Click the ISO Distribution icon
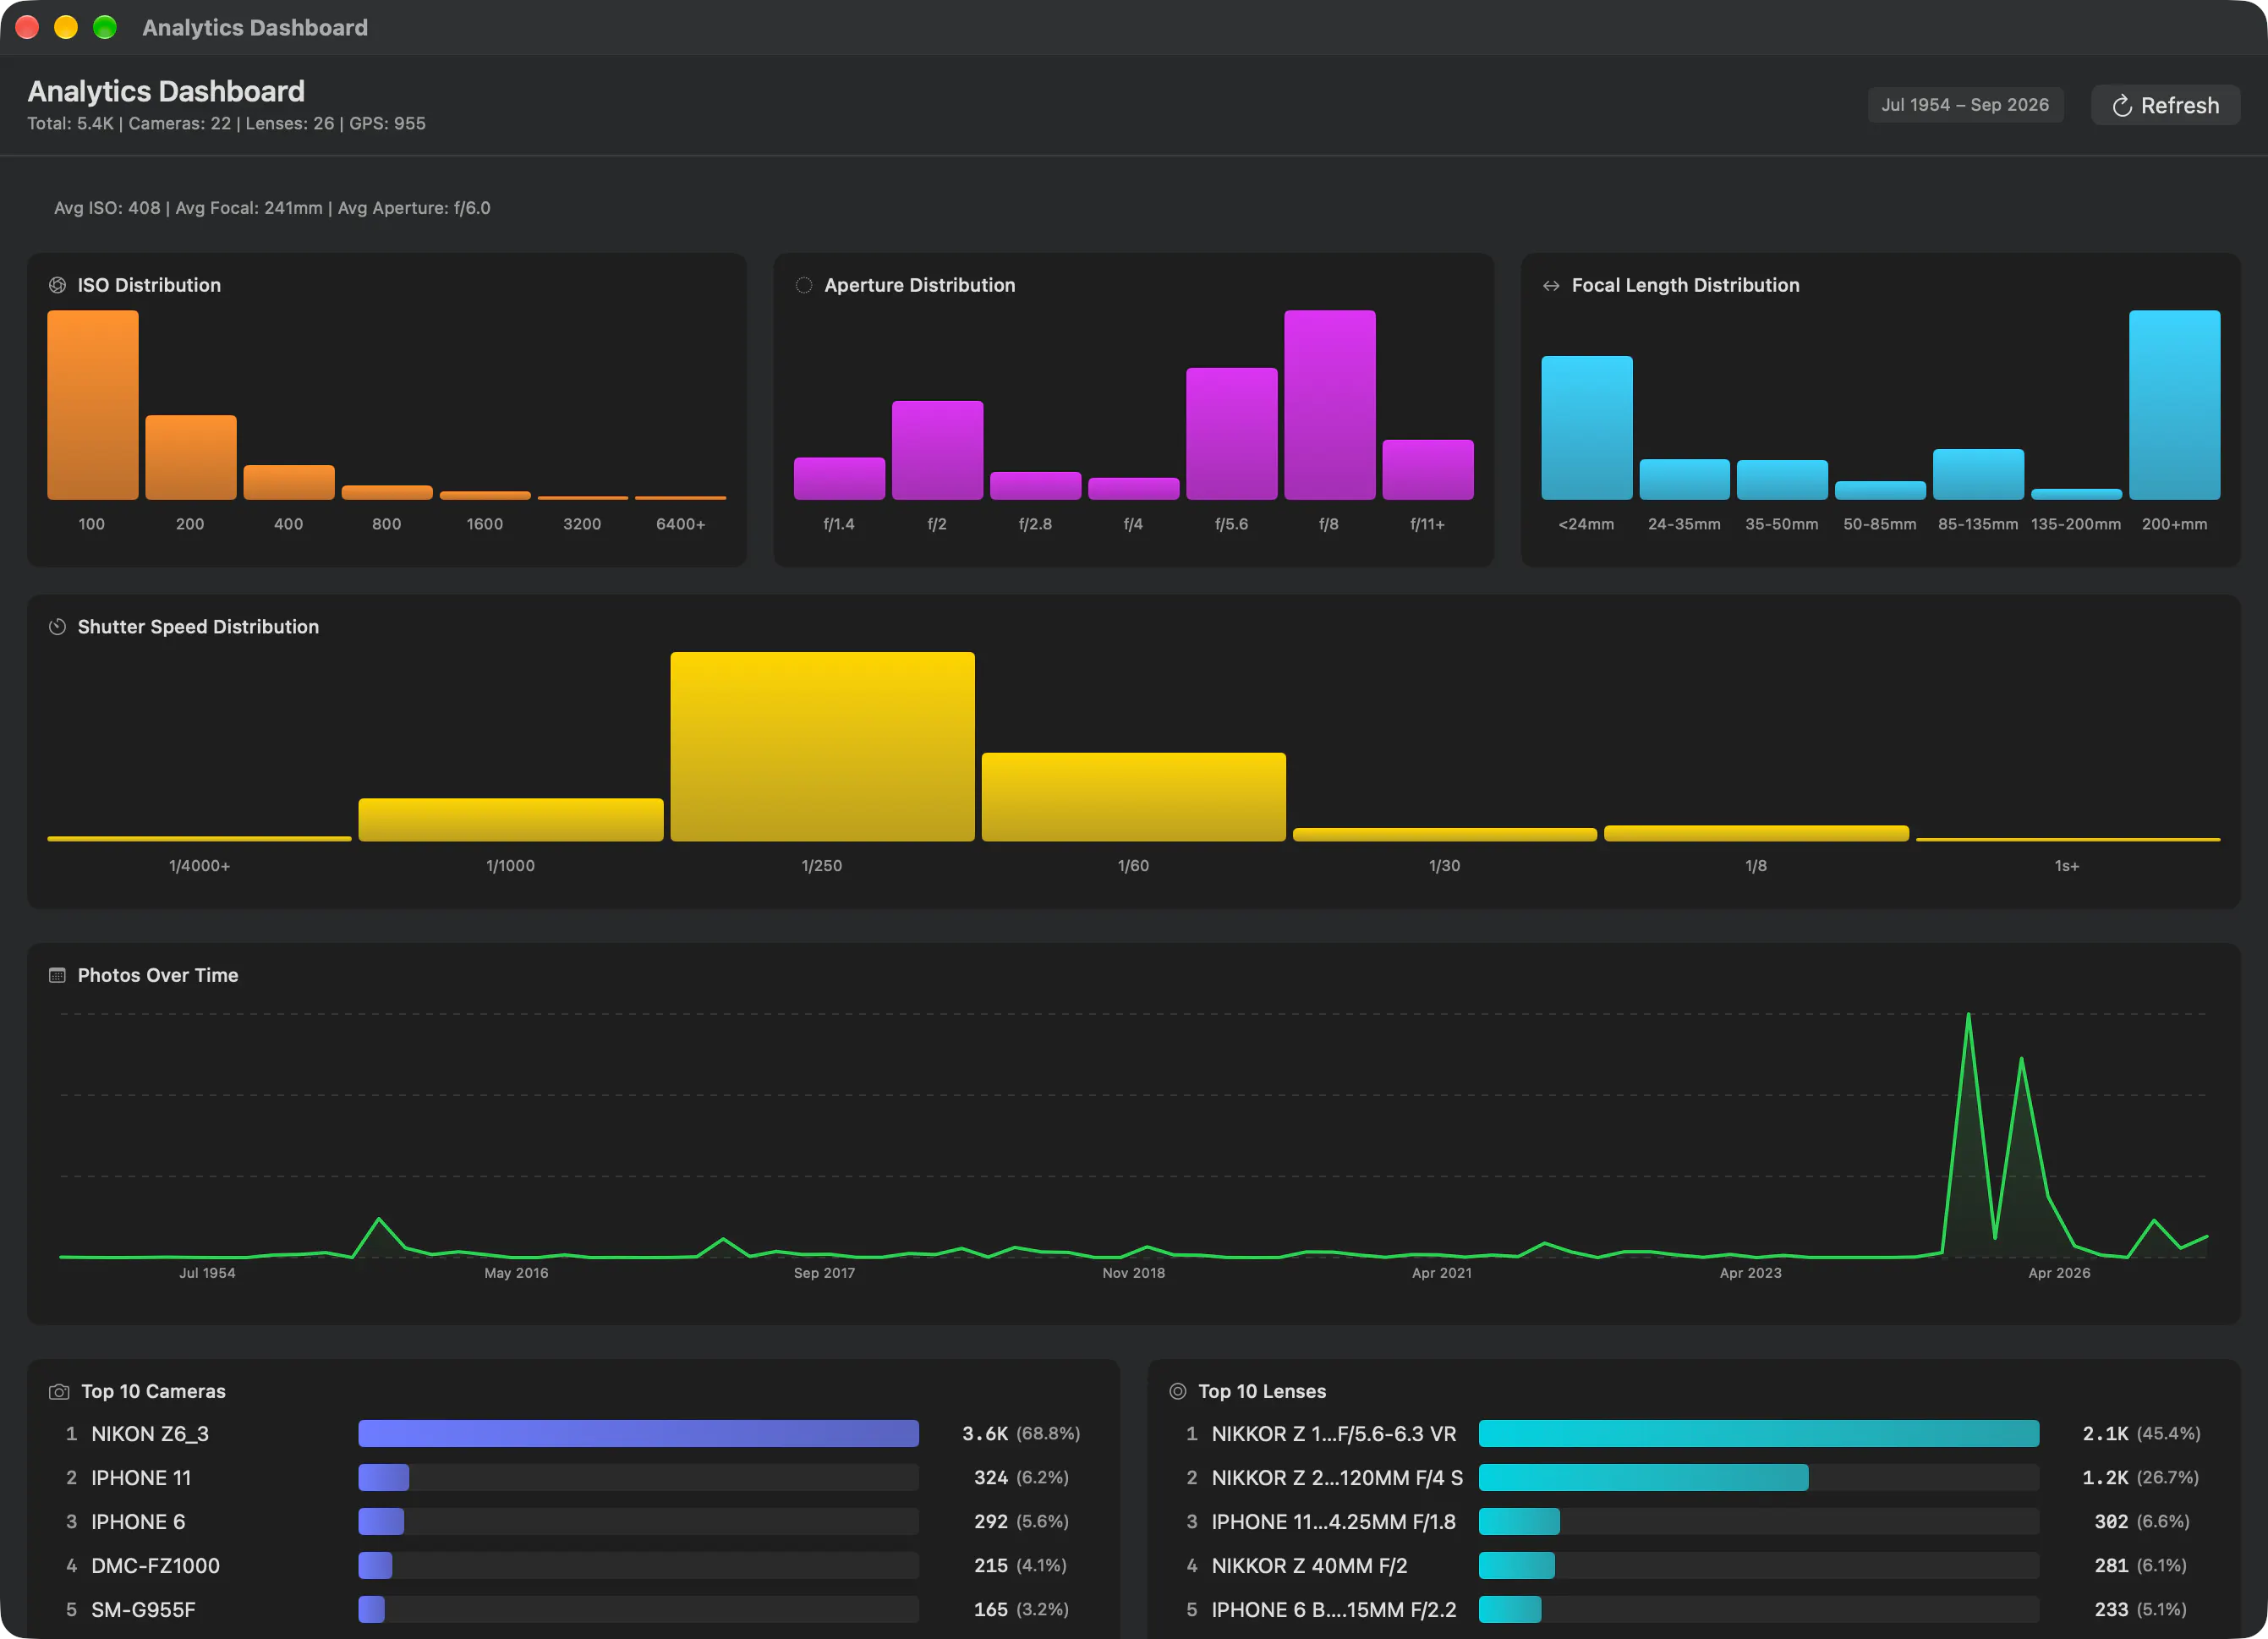Viewport: 2268px width, 1639px height. [58, 285]
